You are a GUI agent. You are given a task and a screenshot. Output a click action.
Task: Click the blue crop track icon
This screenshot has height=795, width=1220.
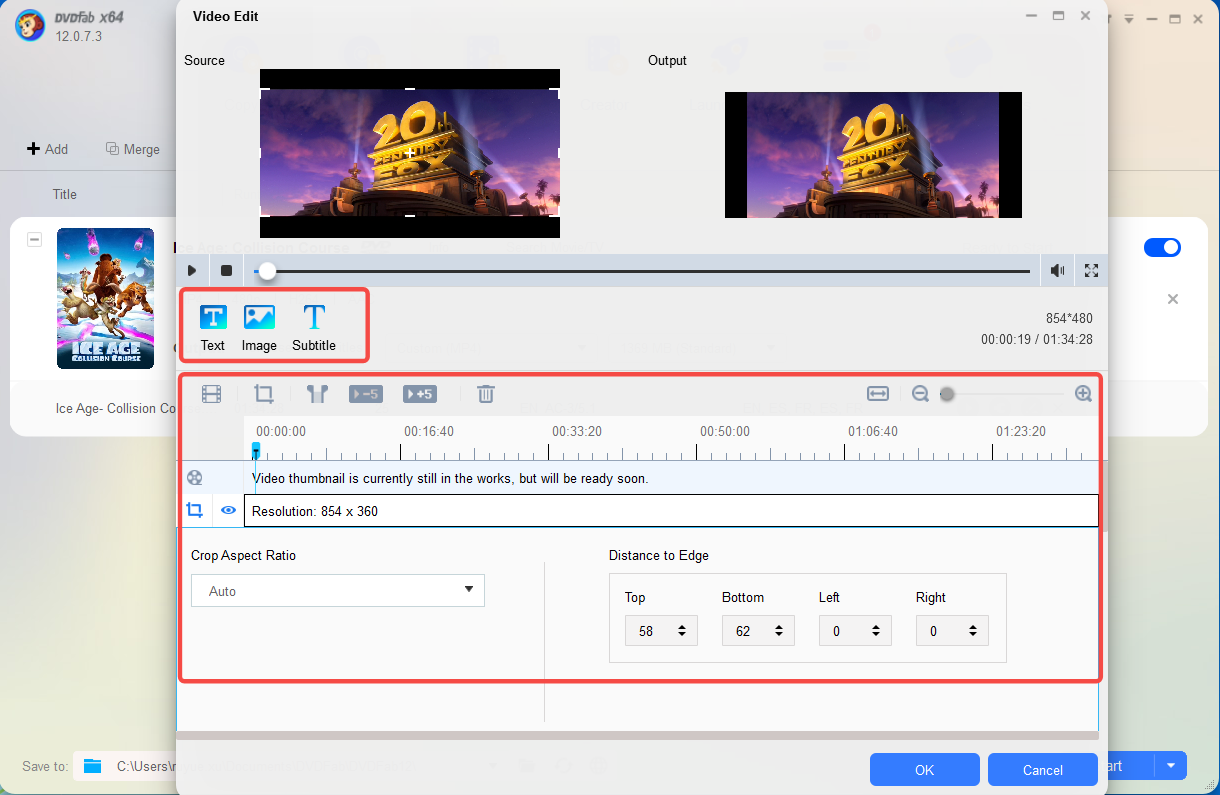(195, 510)
